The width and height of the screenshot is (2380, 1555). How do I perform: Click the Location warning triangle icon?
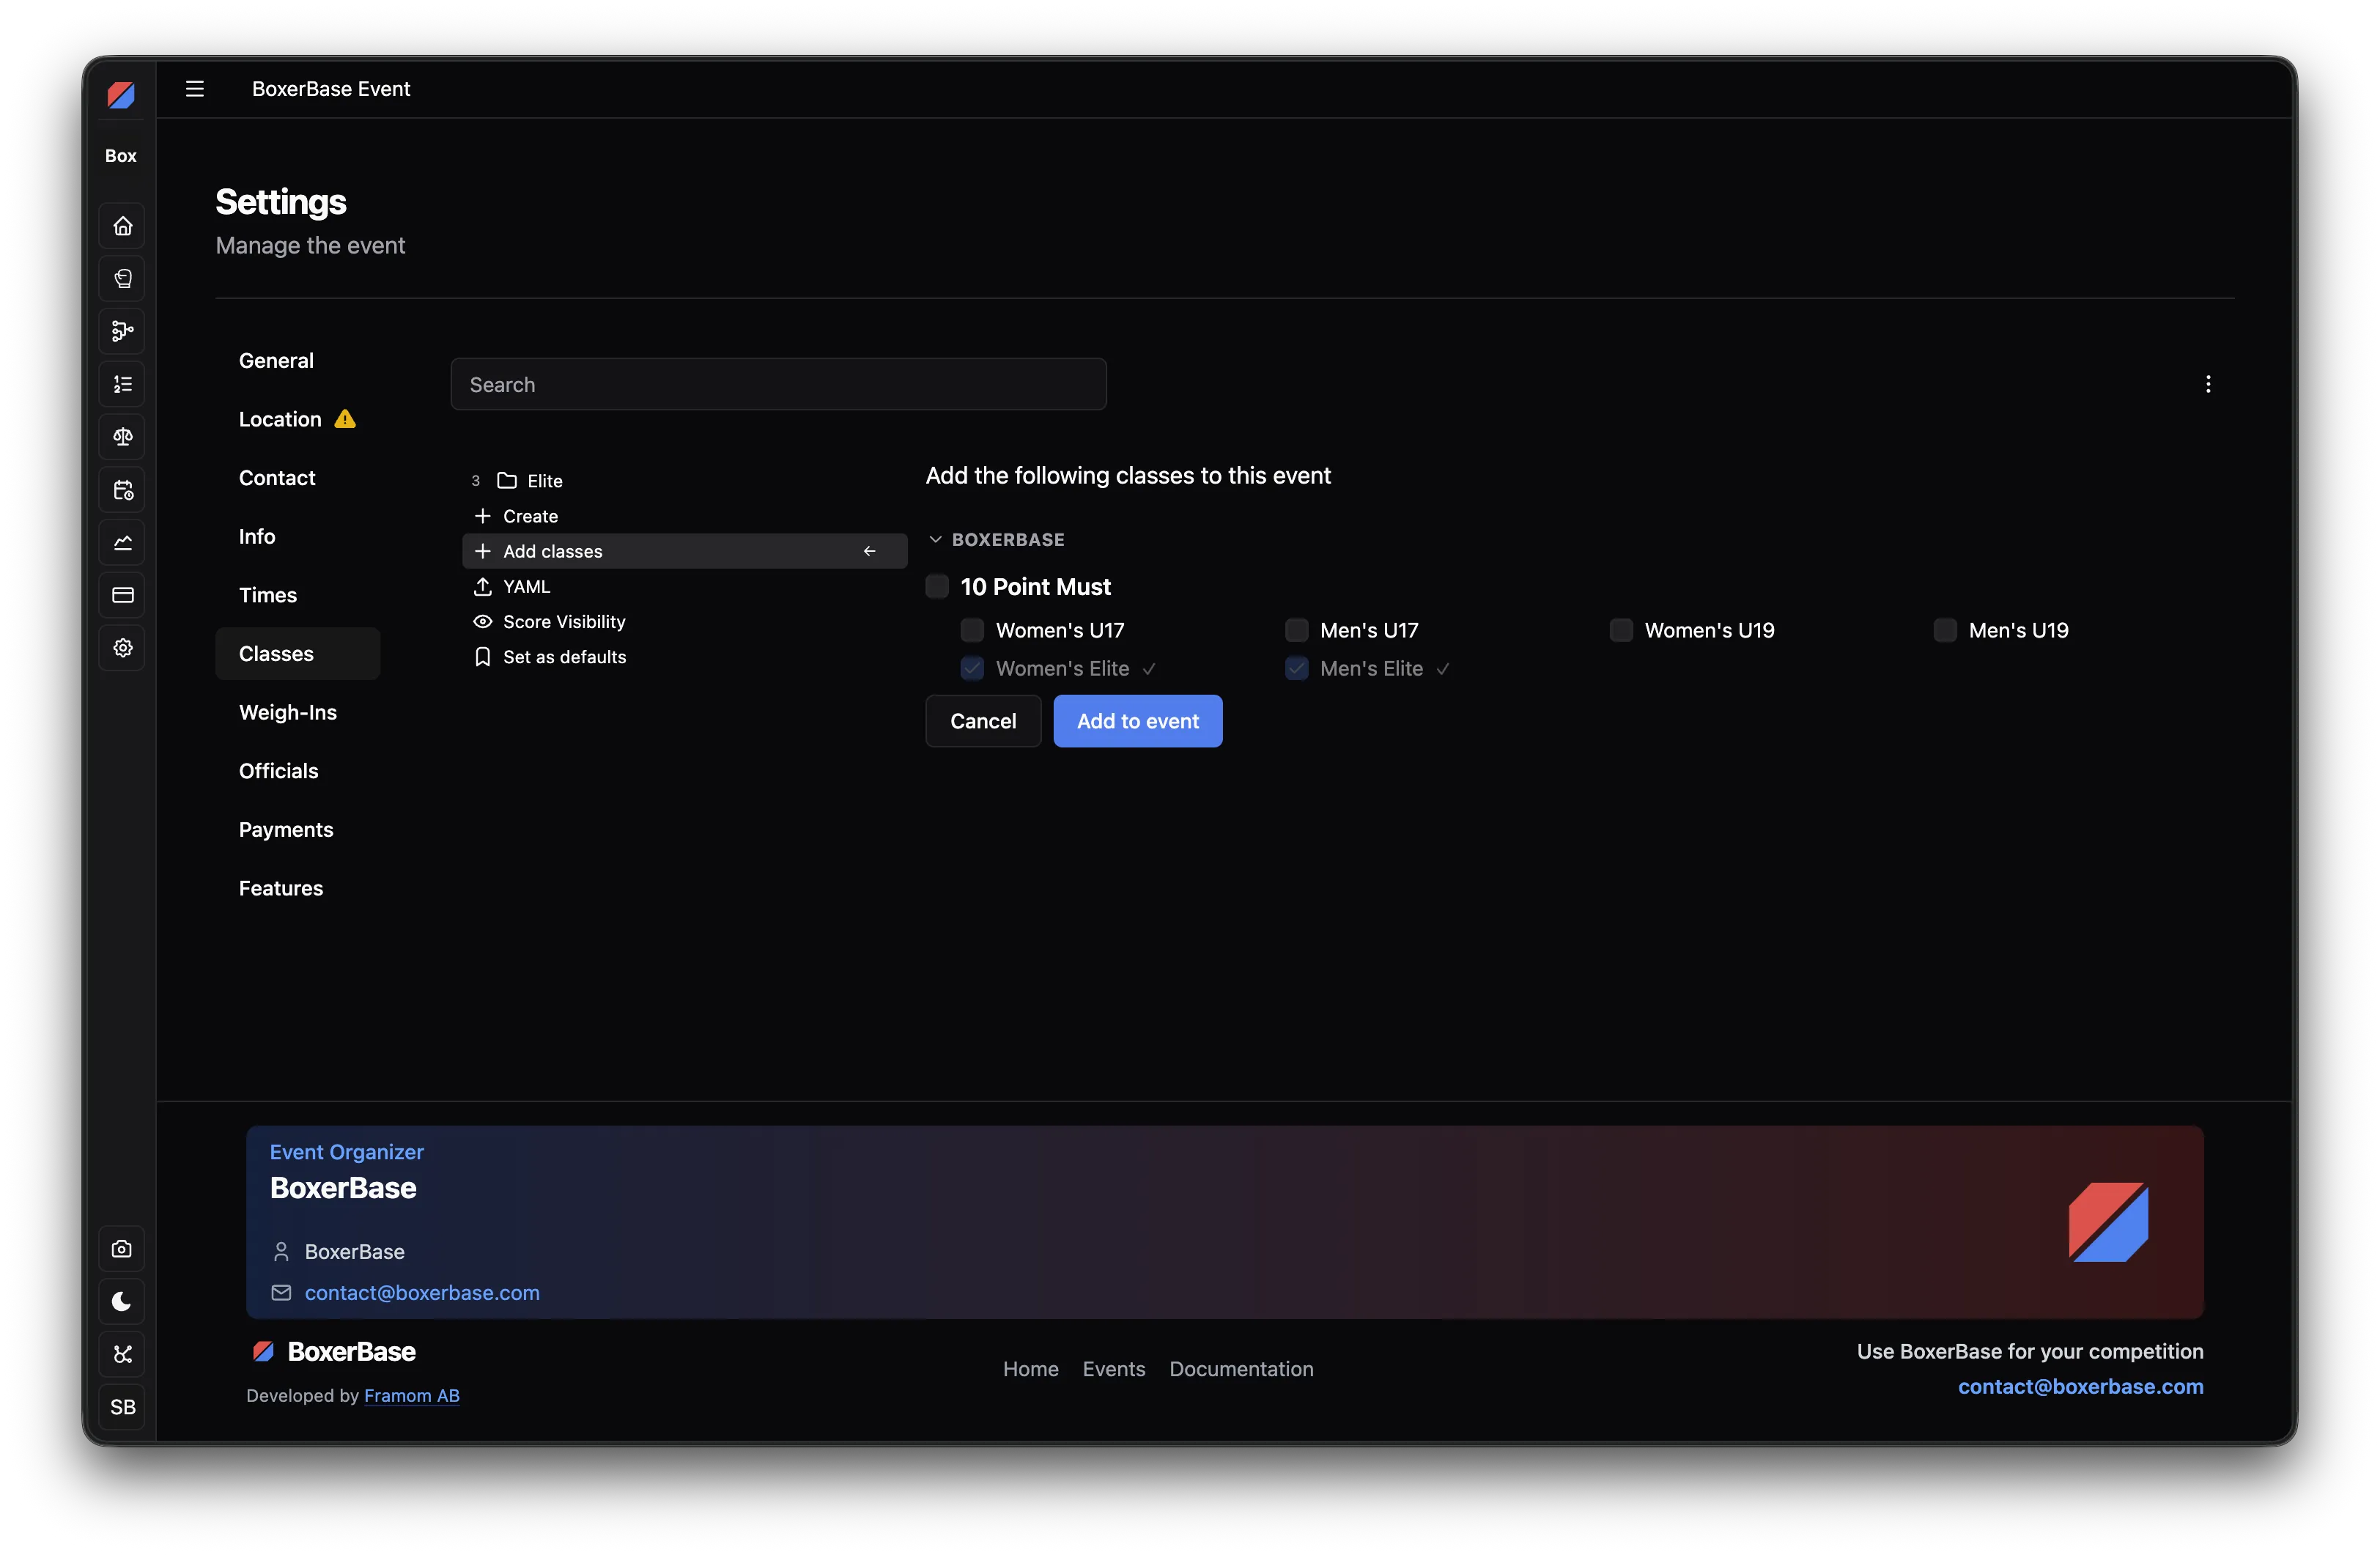coord(345,419)
